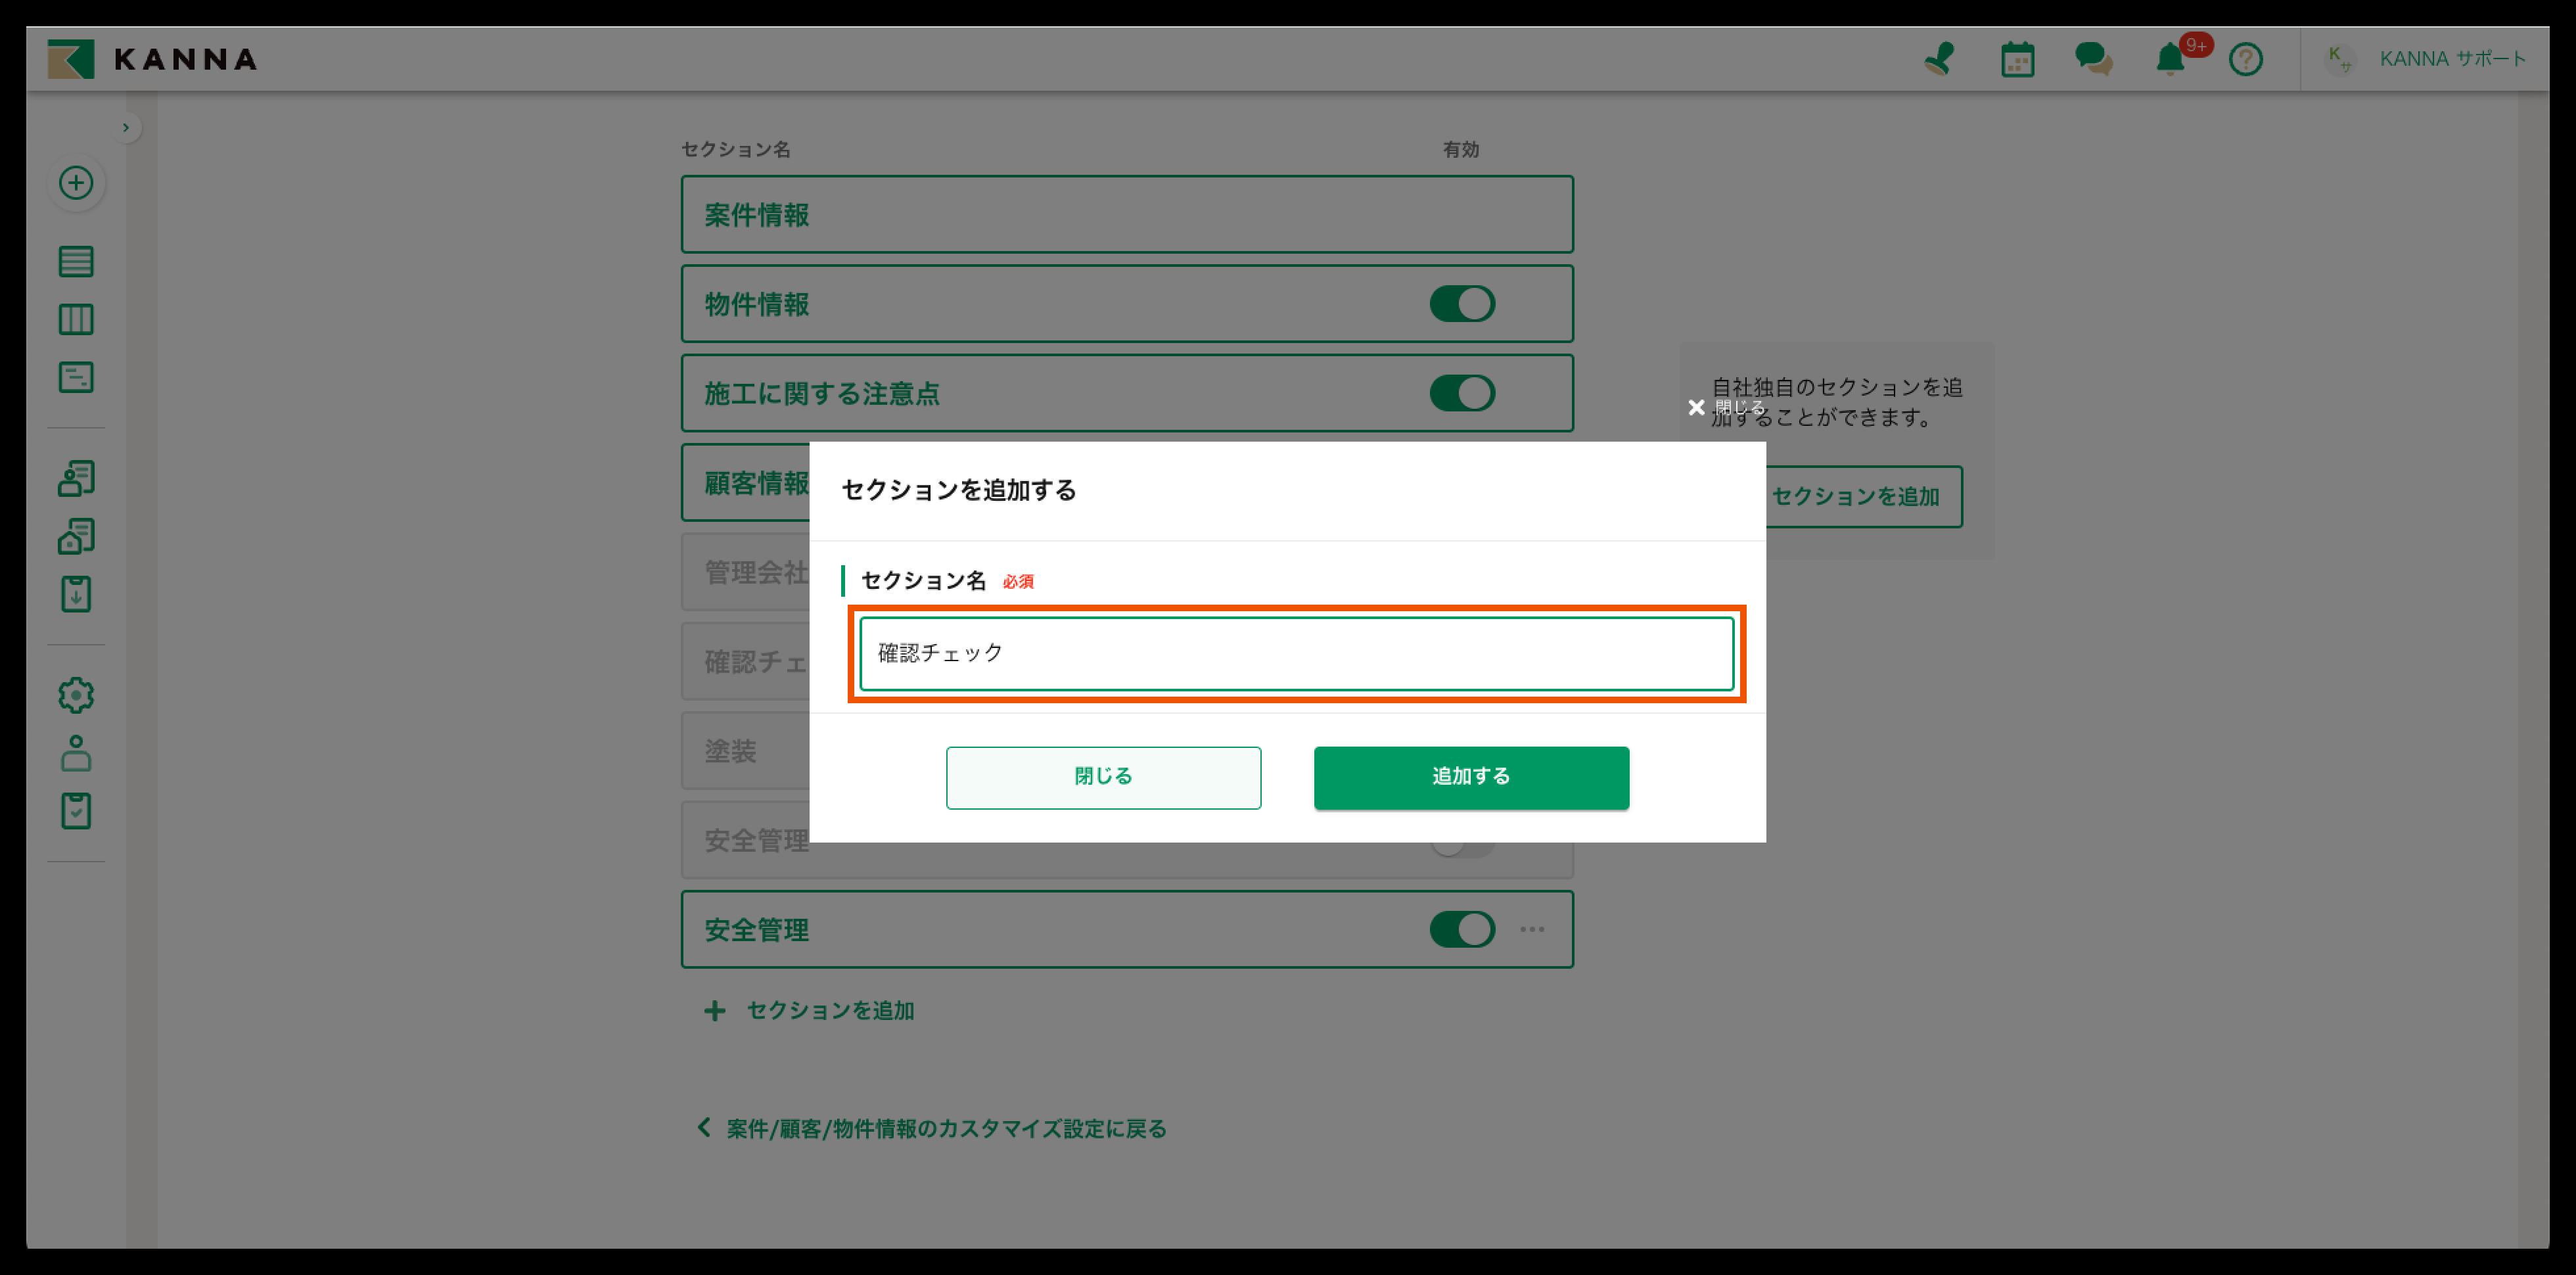2576x1275 pixels.
Task: Click the 追加する button in dialog
Action: (x=1470, y=777)
